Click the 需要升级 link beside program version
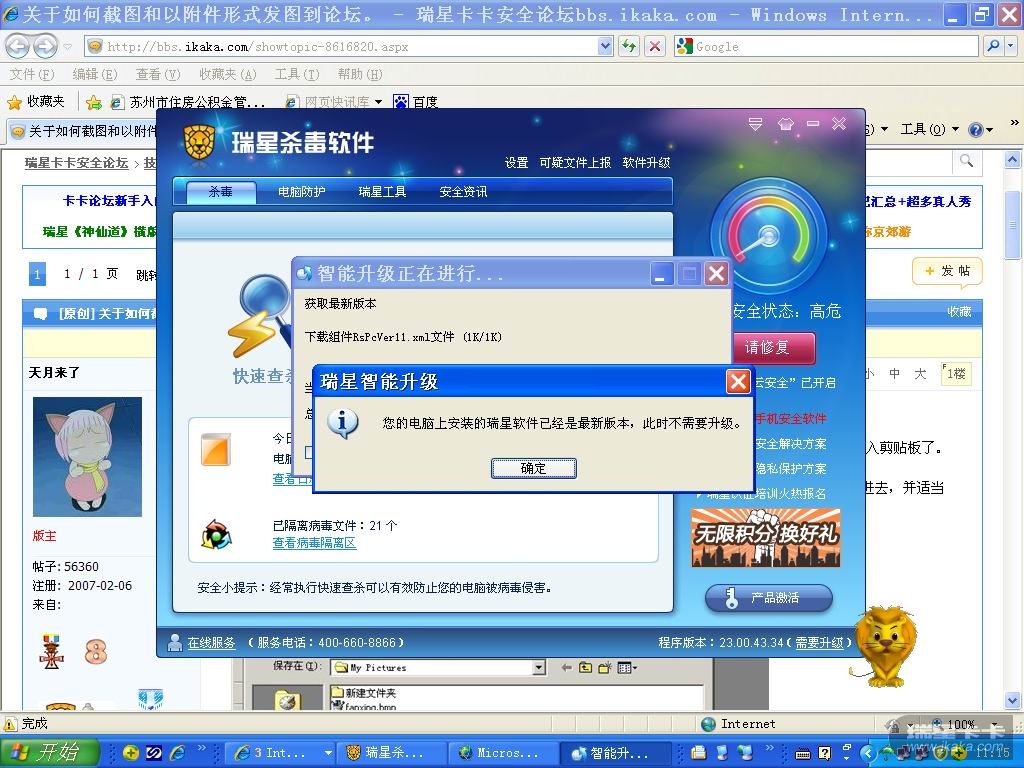 (x=819, y=643)
